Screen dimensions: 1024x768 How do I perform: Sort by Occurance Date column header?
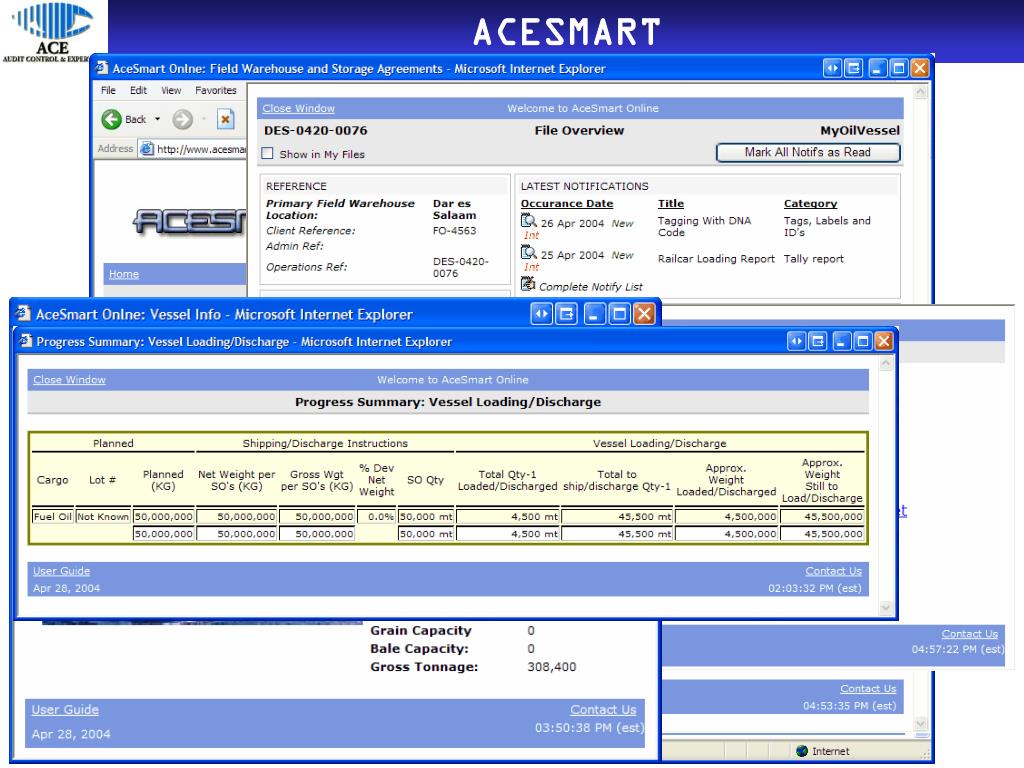point(567,204)
